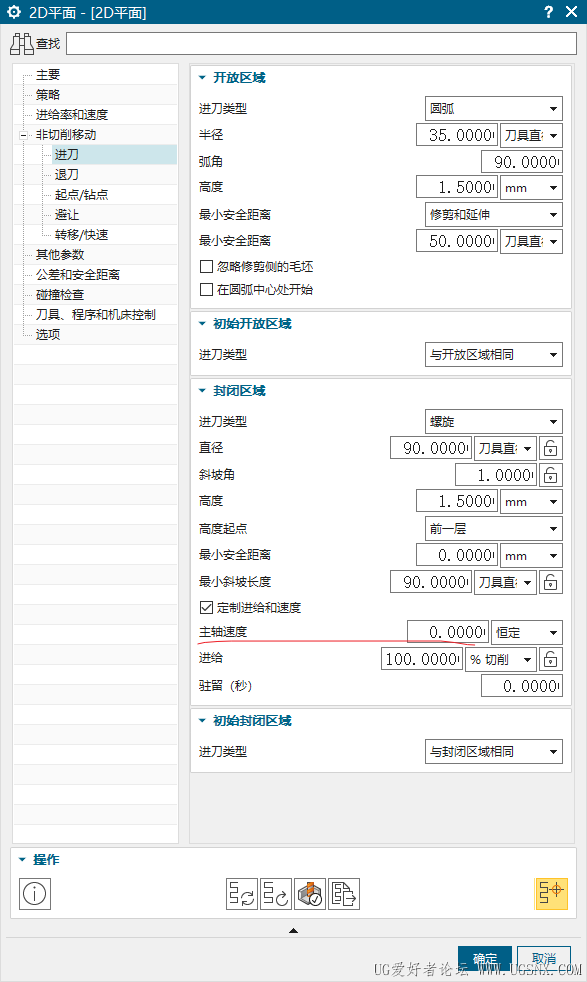Open 封闭区域 进刀类型 dropdown showing 螺旋
Viewport: 587px width, 982px height.
[494, 422]
